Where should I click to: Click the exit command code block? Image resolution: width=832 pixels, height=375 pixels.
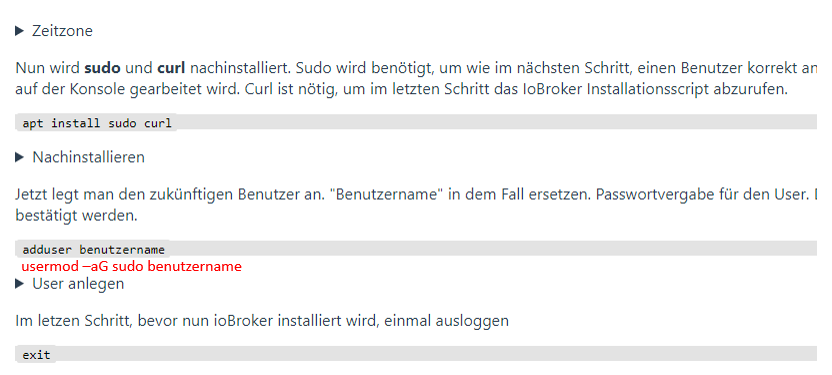tap(416, 354)
